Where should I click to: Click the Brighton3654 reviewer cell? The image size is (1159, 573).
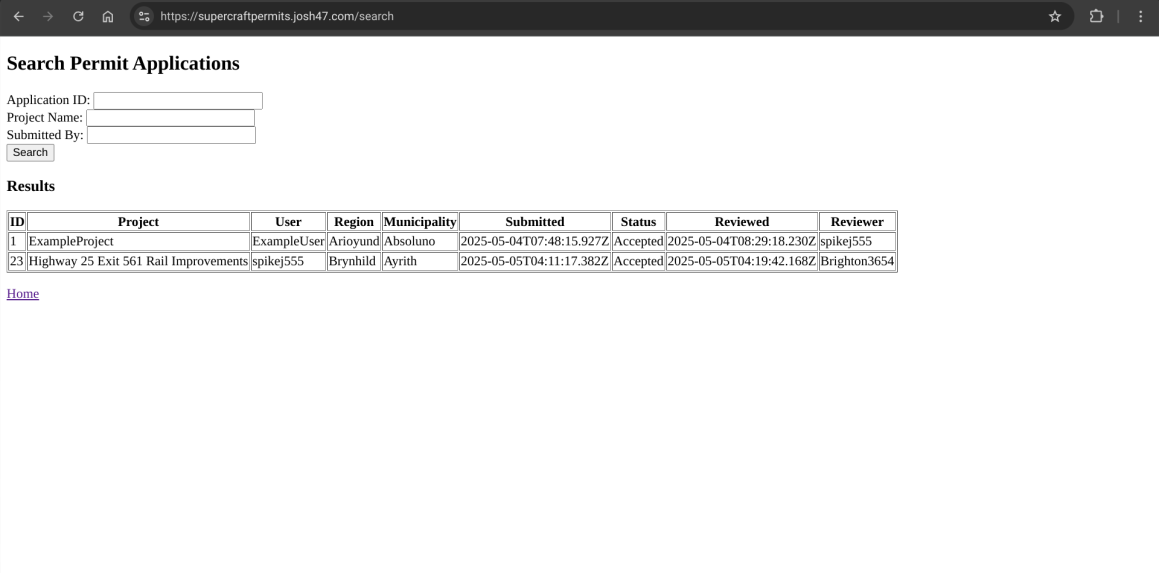pos(857,261)
